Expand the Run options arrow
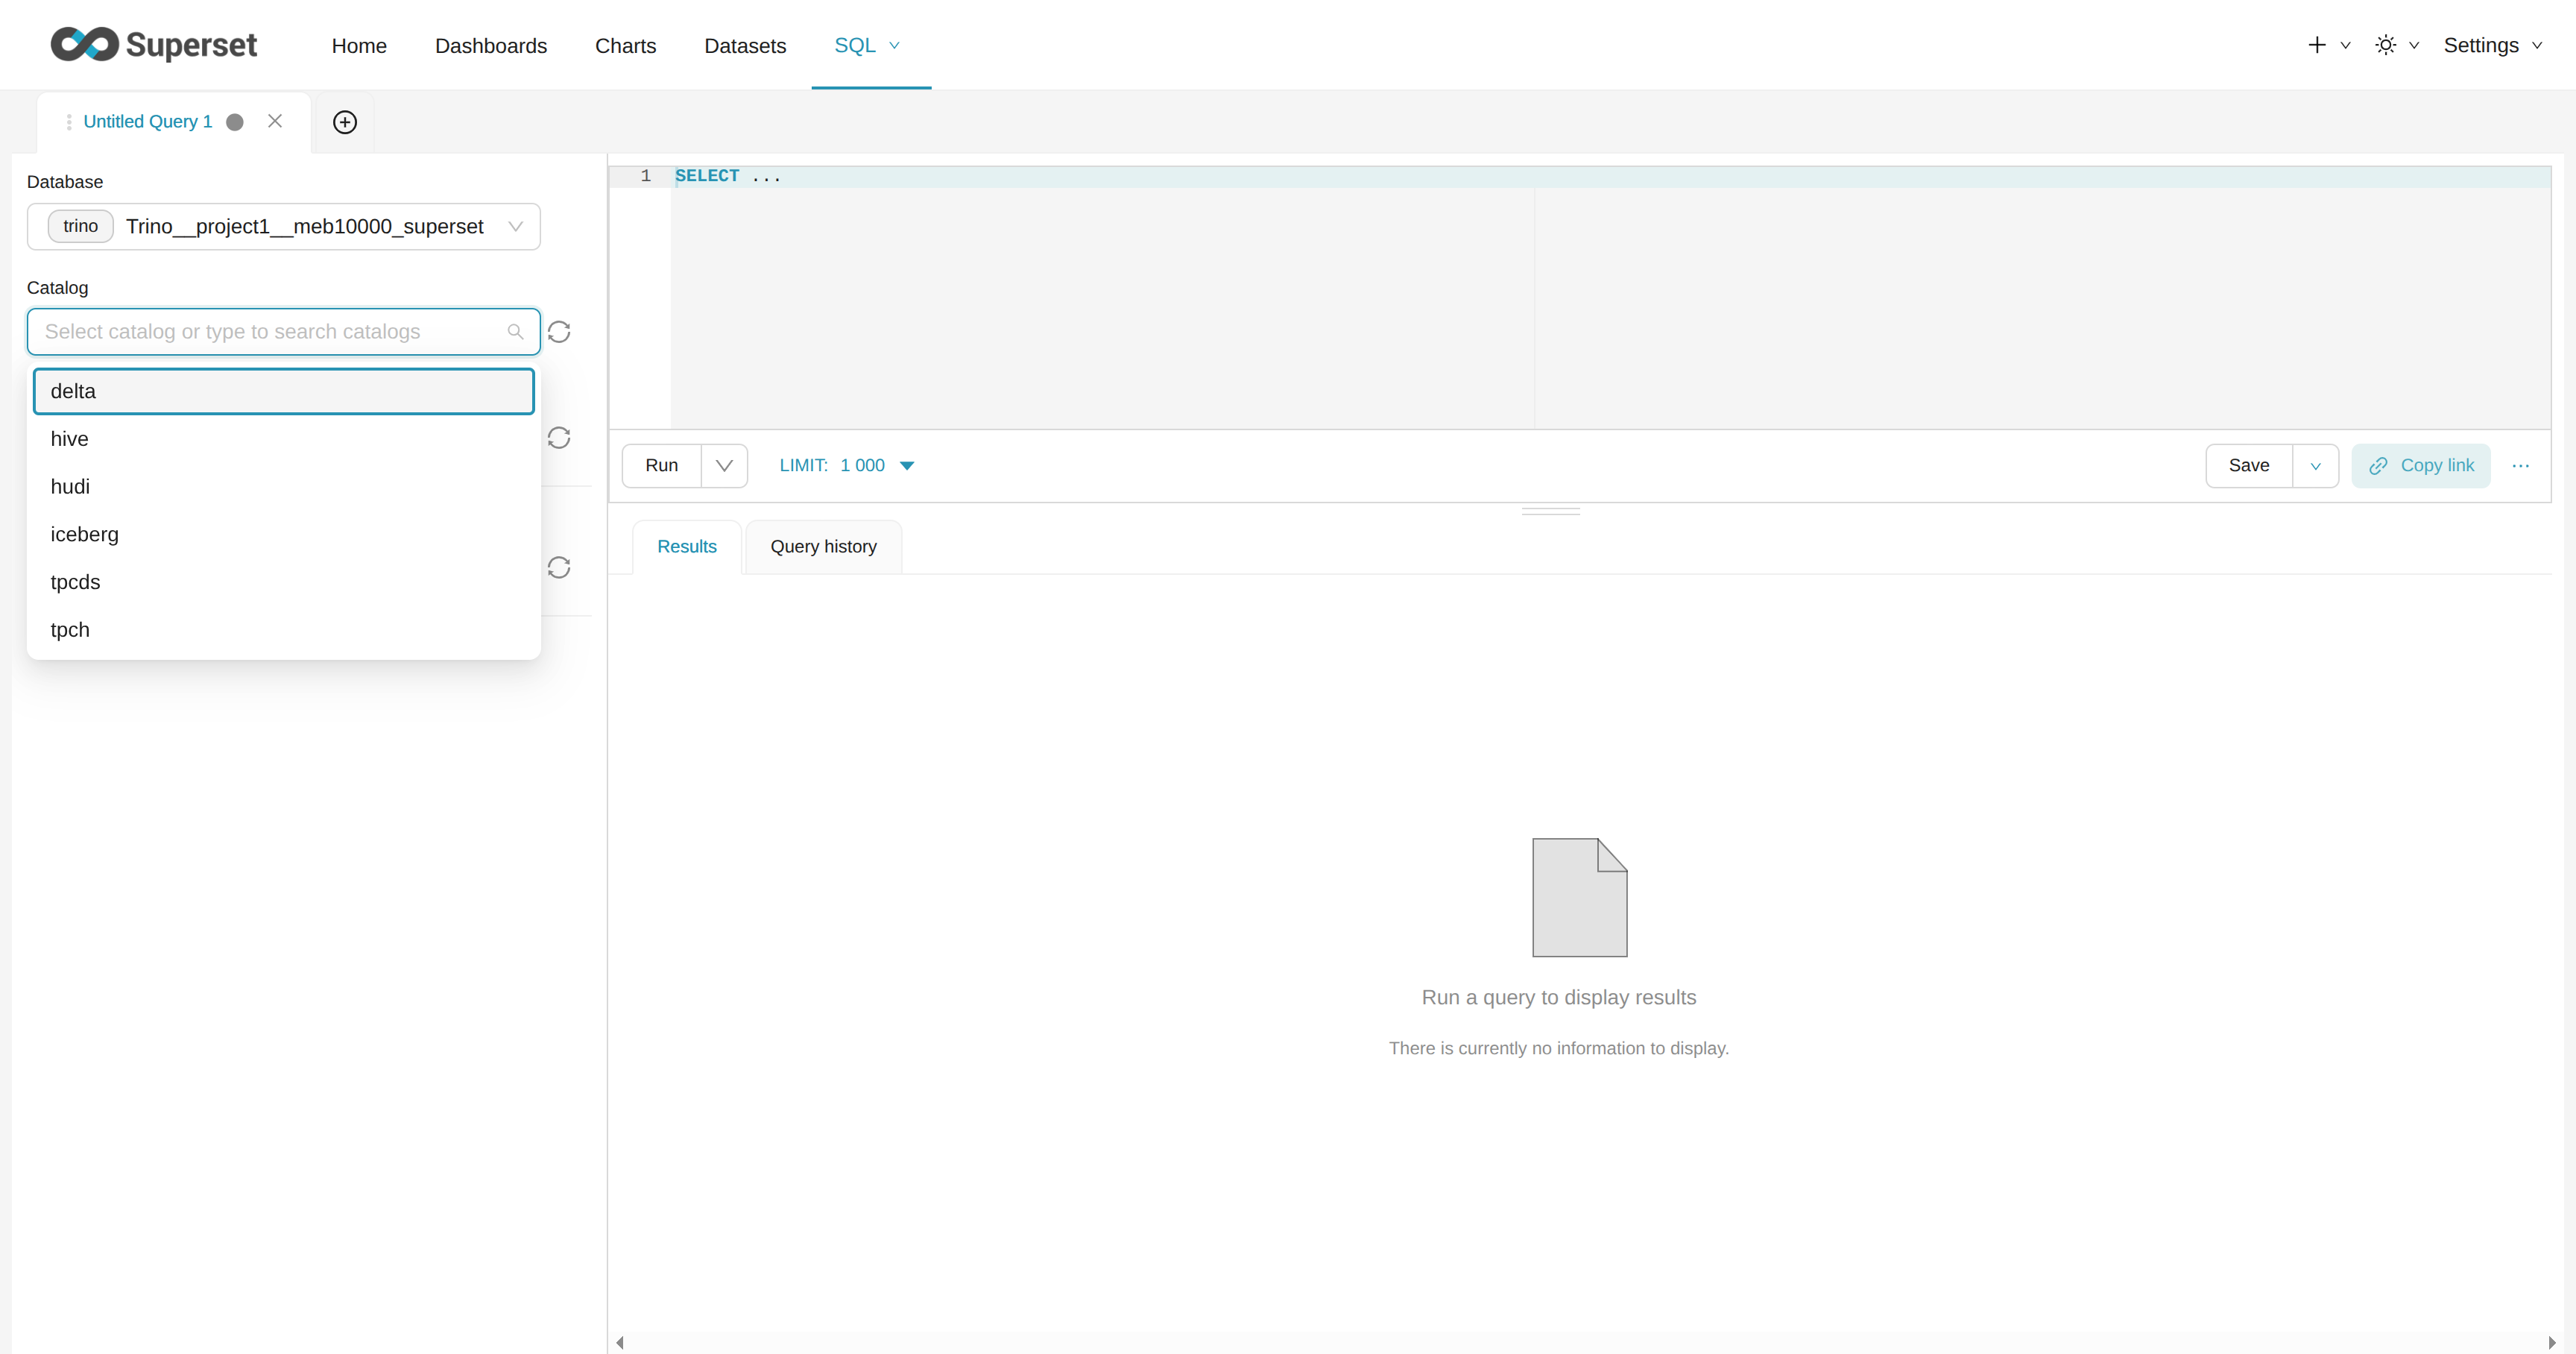This screenshot has width=2576, height=1354. point(725,466)
